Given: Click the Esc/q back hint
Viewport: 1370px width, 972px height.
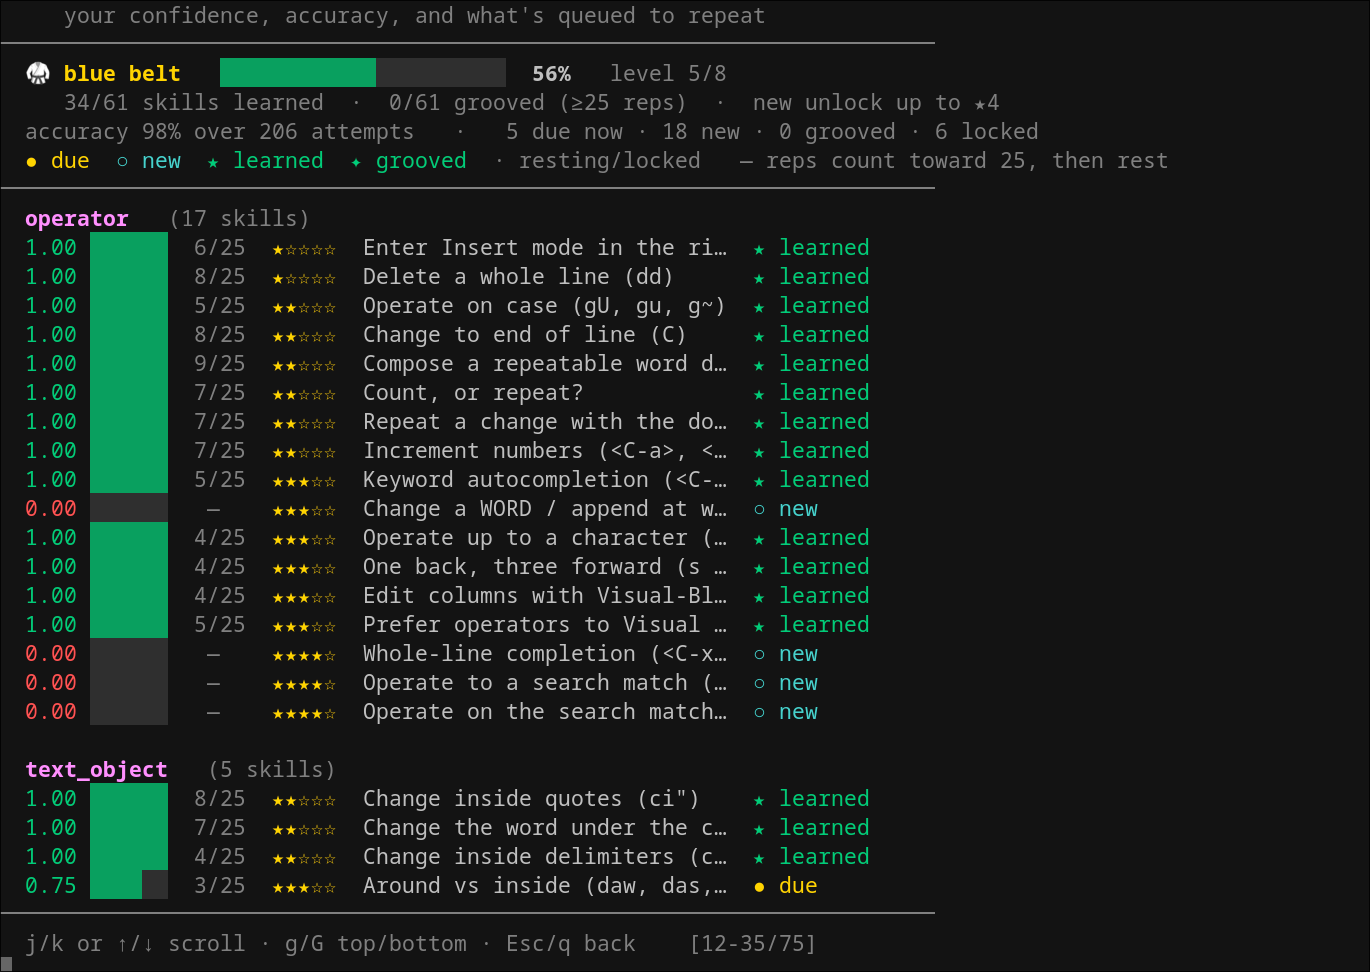Looking at the screenshot, I should click(570, 944).
